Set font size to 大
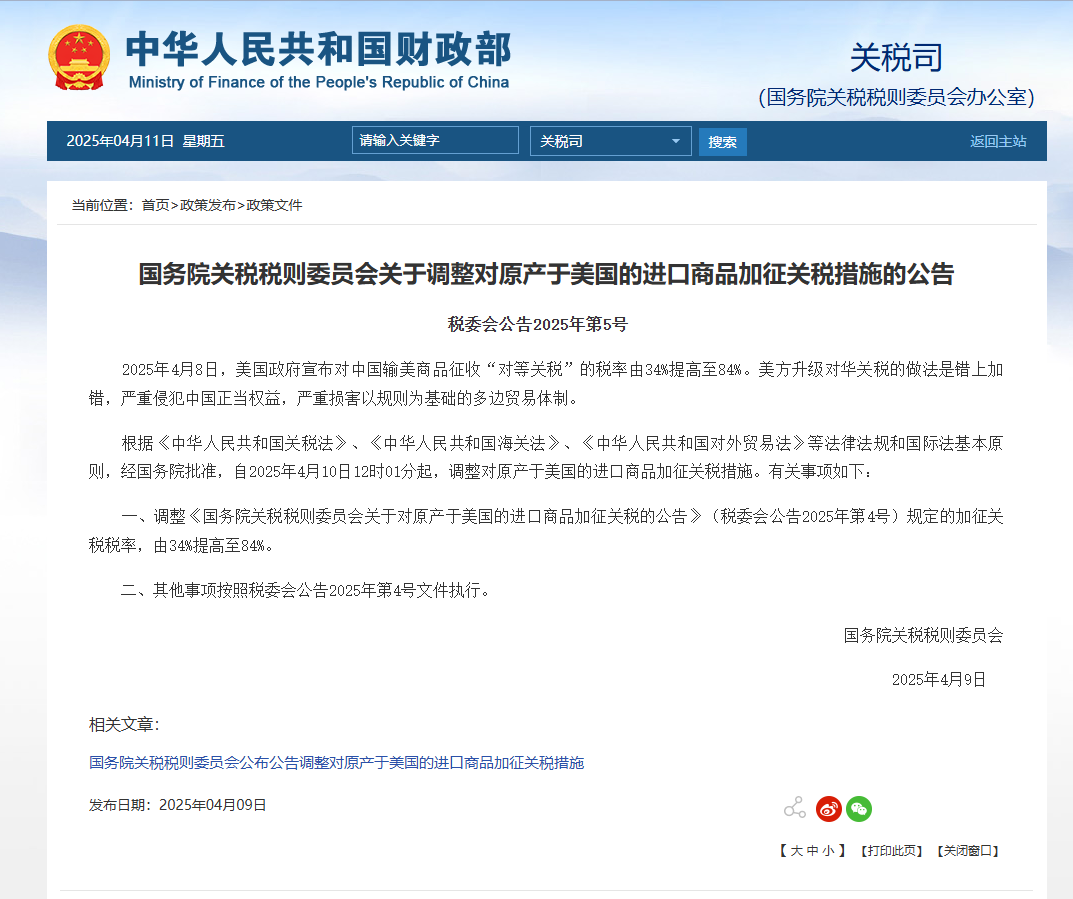This screenshot has height=899, width=1073. click(797, 850)
